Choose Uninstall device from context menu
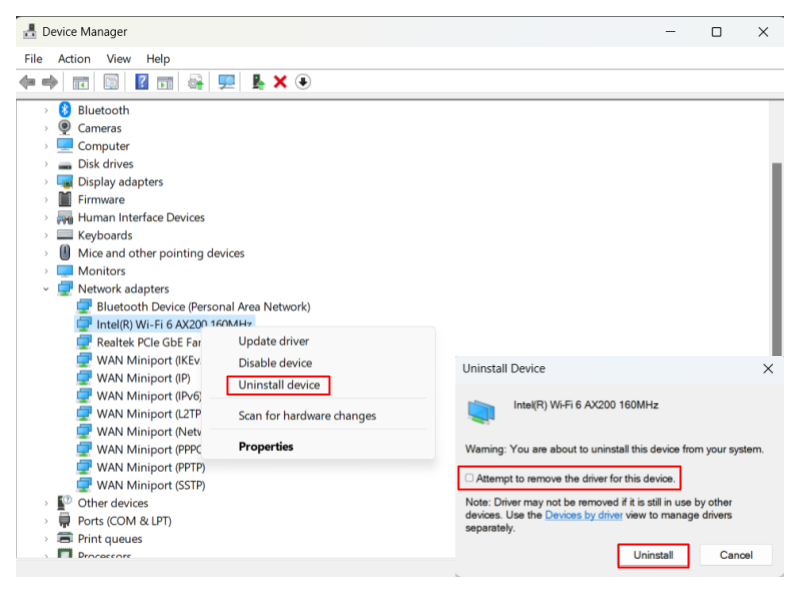This screenshot has height=600, width=800. (279, 385)
